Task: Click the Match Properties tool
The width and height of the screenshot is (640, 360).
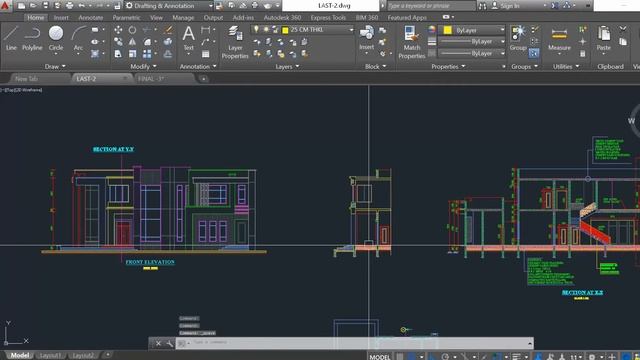Action: [x=411, y=42]
